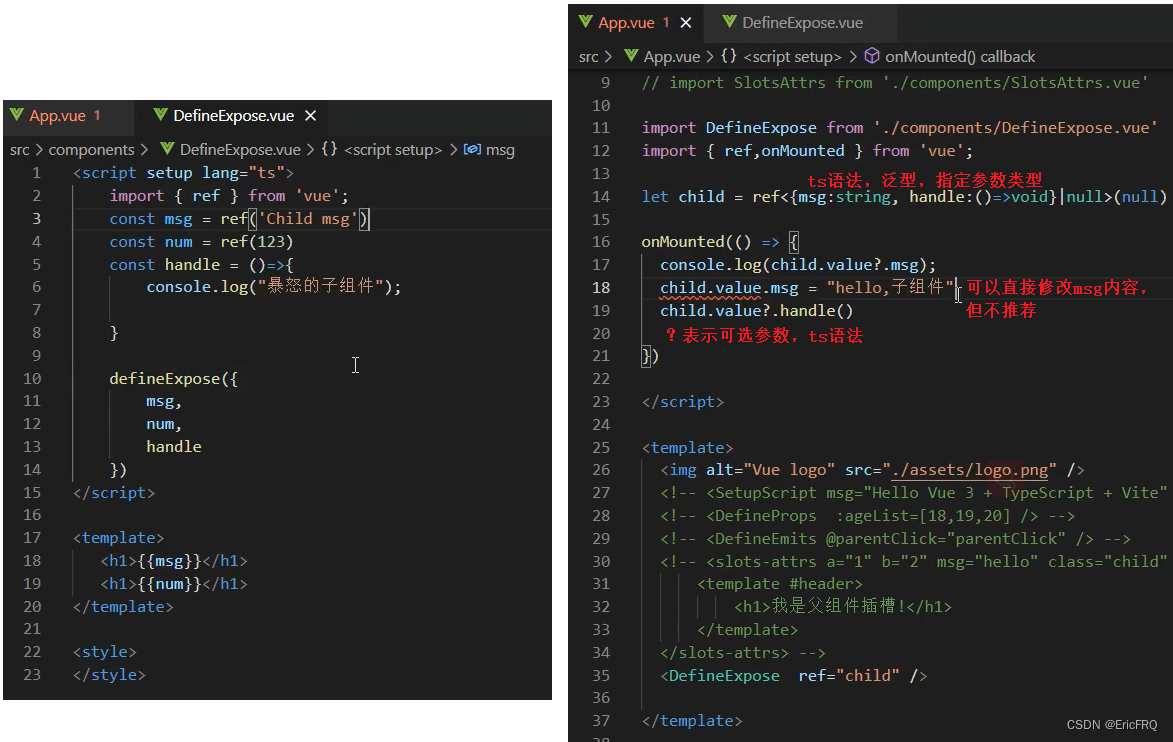This screenshot has width=1173, height=742.
Task: Click DefineExpose.vue breadcrumb in left editor
Action: point(240,150)
